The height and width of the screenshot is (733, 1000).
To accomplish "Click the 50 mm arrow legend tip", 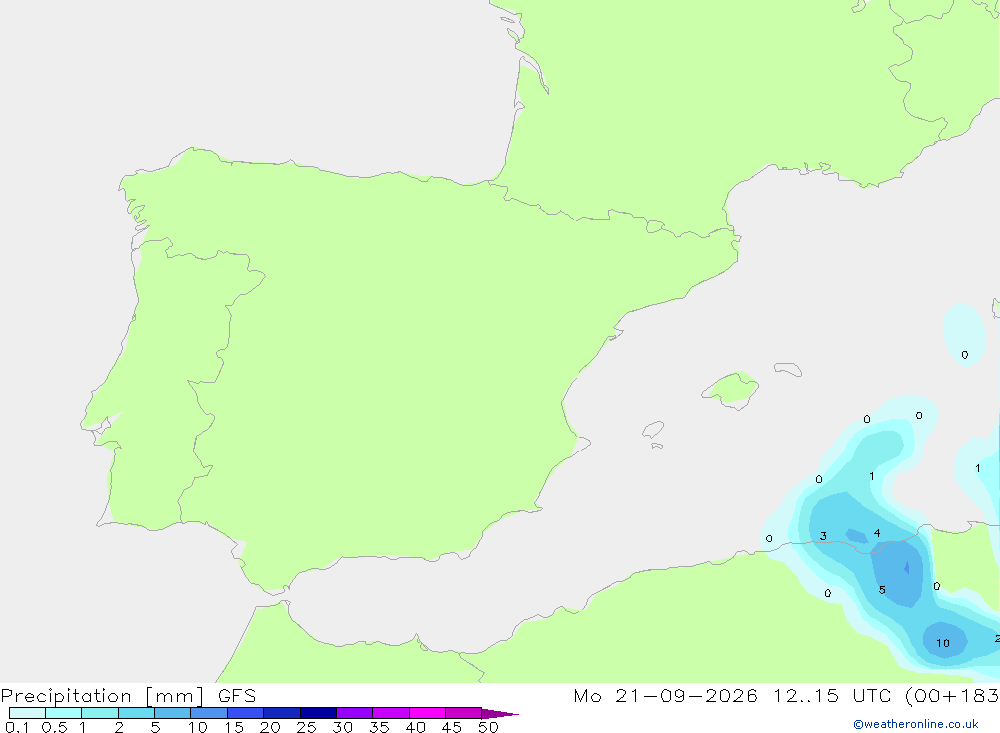I will coord(500,713).
